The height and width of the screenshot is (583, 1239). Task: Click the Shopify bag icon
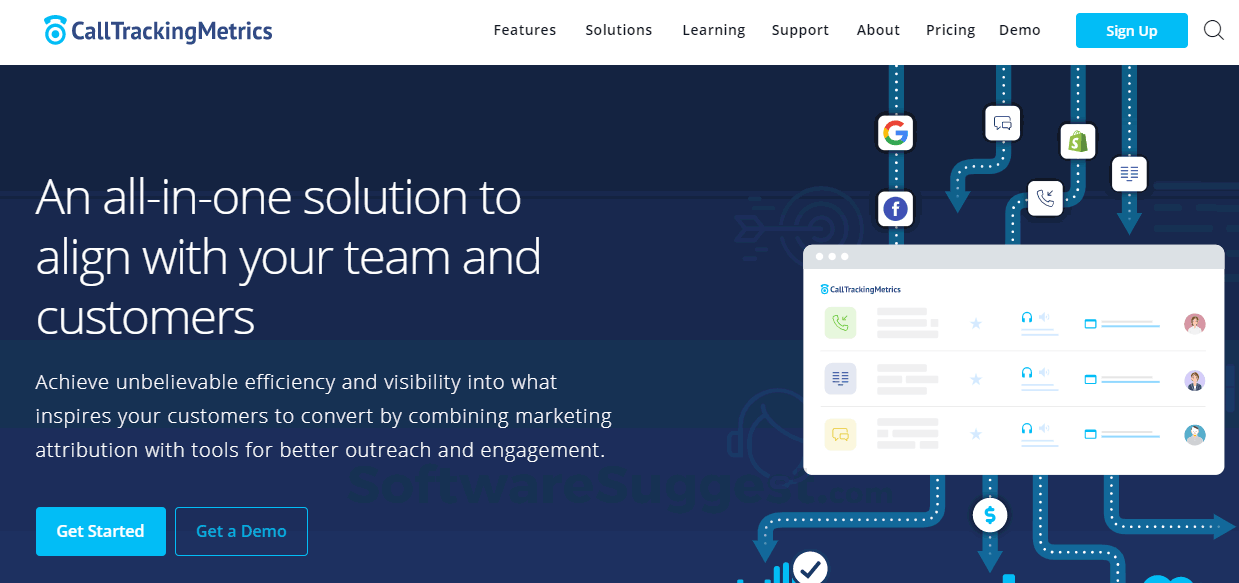(1078, 141)
